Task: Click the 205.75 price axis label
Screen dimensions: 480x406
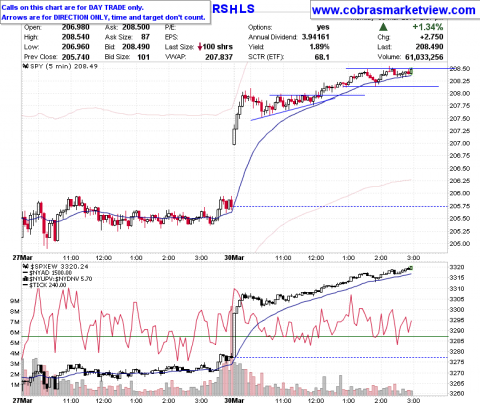Action: click(x=460, y=206)
